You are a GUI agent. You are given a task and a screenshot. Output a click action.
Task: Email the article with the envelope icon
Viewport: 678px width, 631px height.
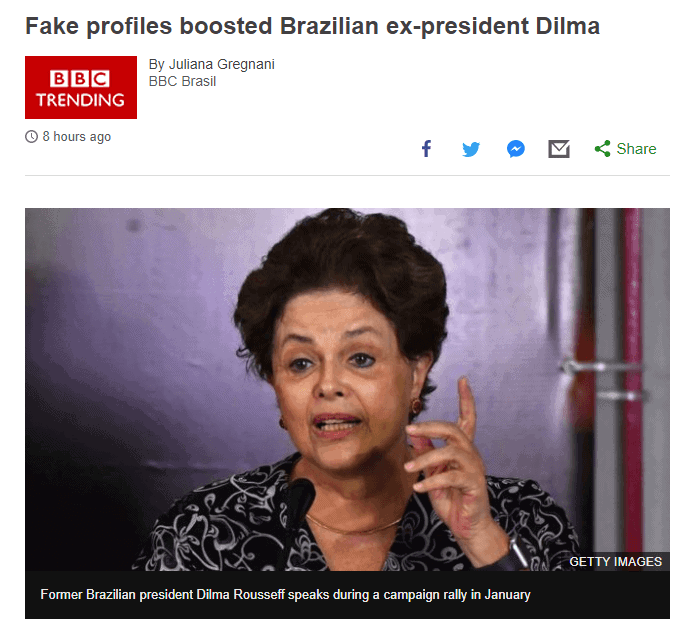[559, 149]
